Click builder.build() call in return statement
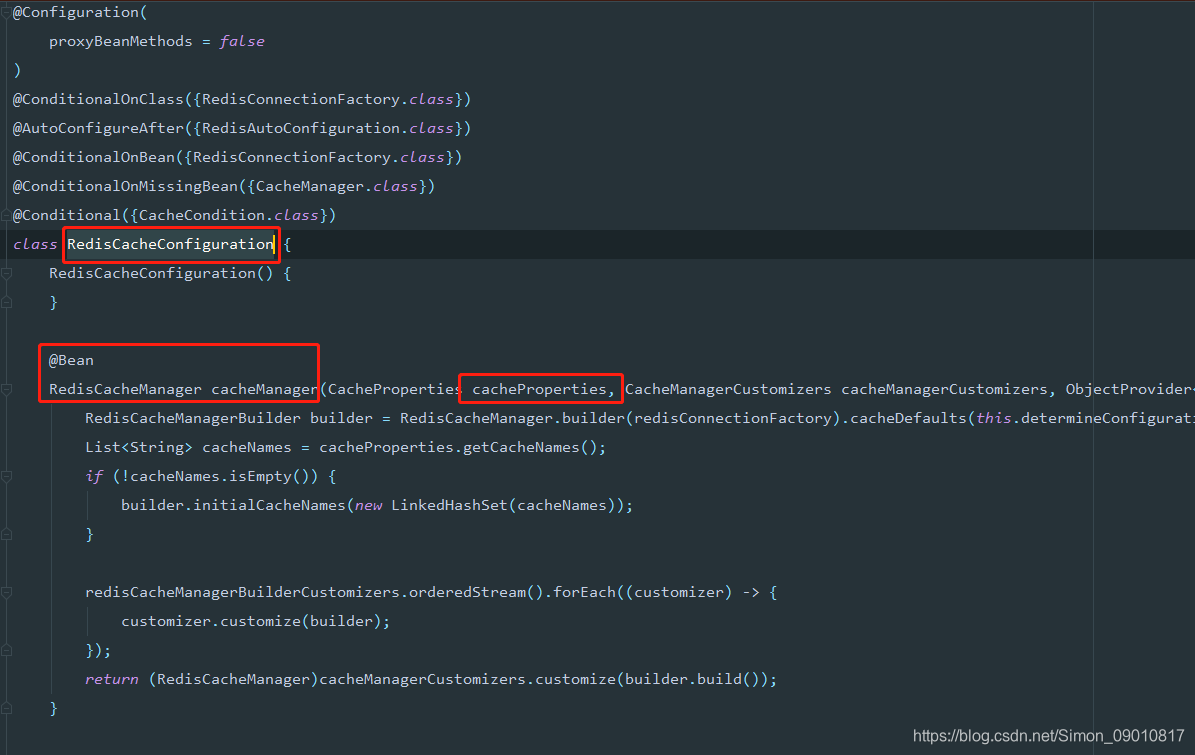1195x755 pixels. pyautogui.click(x=692, y=679)
